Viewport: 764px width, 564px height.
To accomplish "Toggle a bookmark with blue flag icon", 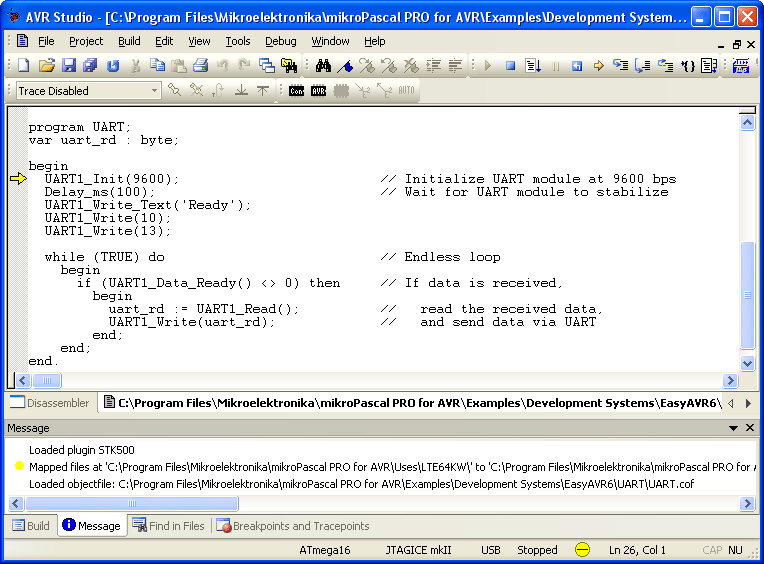I will point(345,65).
